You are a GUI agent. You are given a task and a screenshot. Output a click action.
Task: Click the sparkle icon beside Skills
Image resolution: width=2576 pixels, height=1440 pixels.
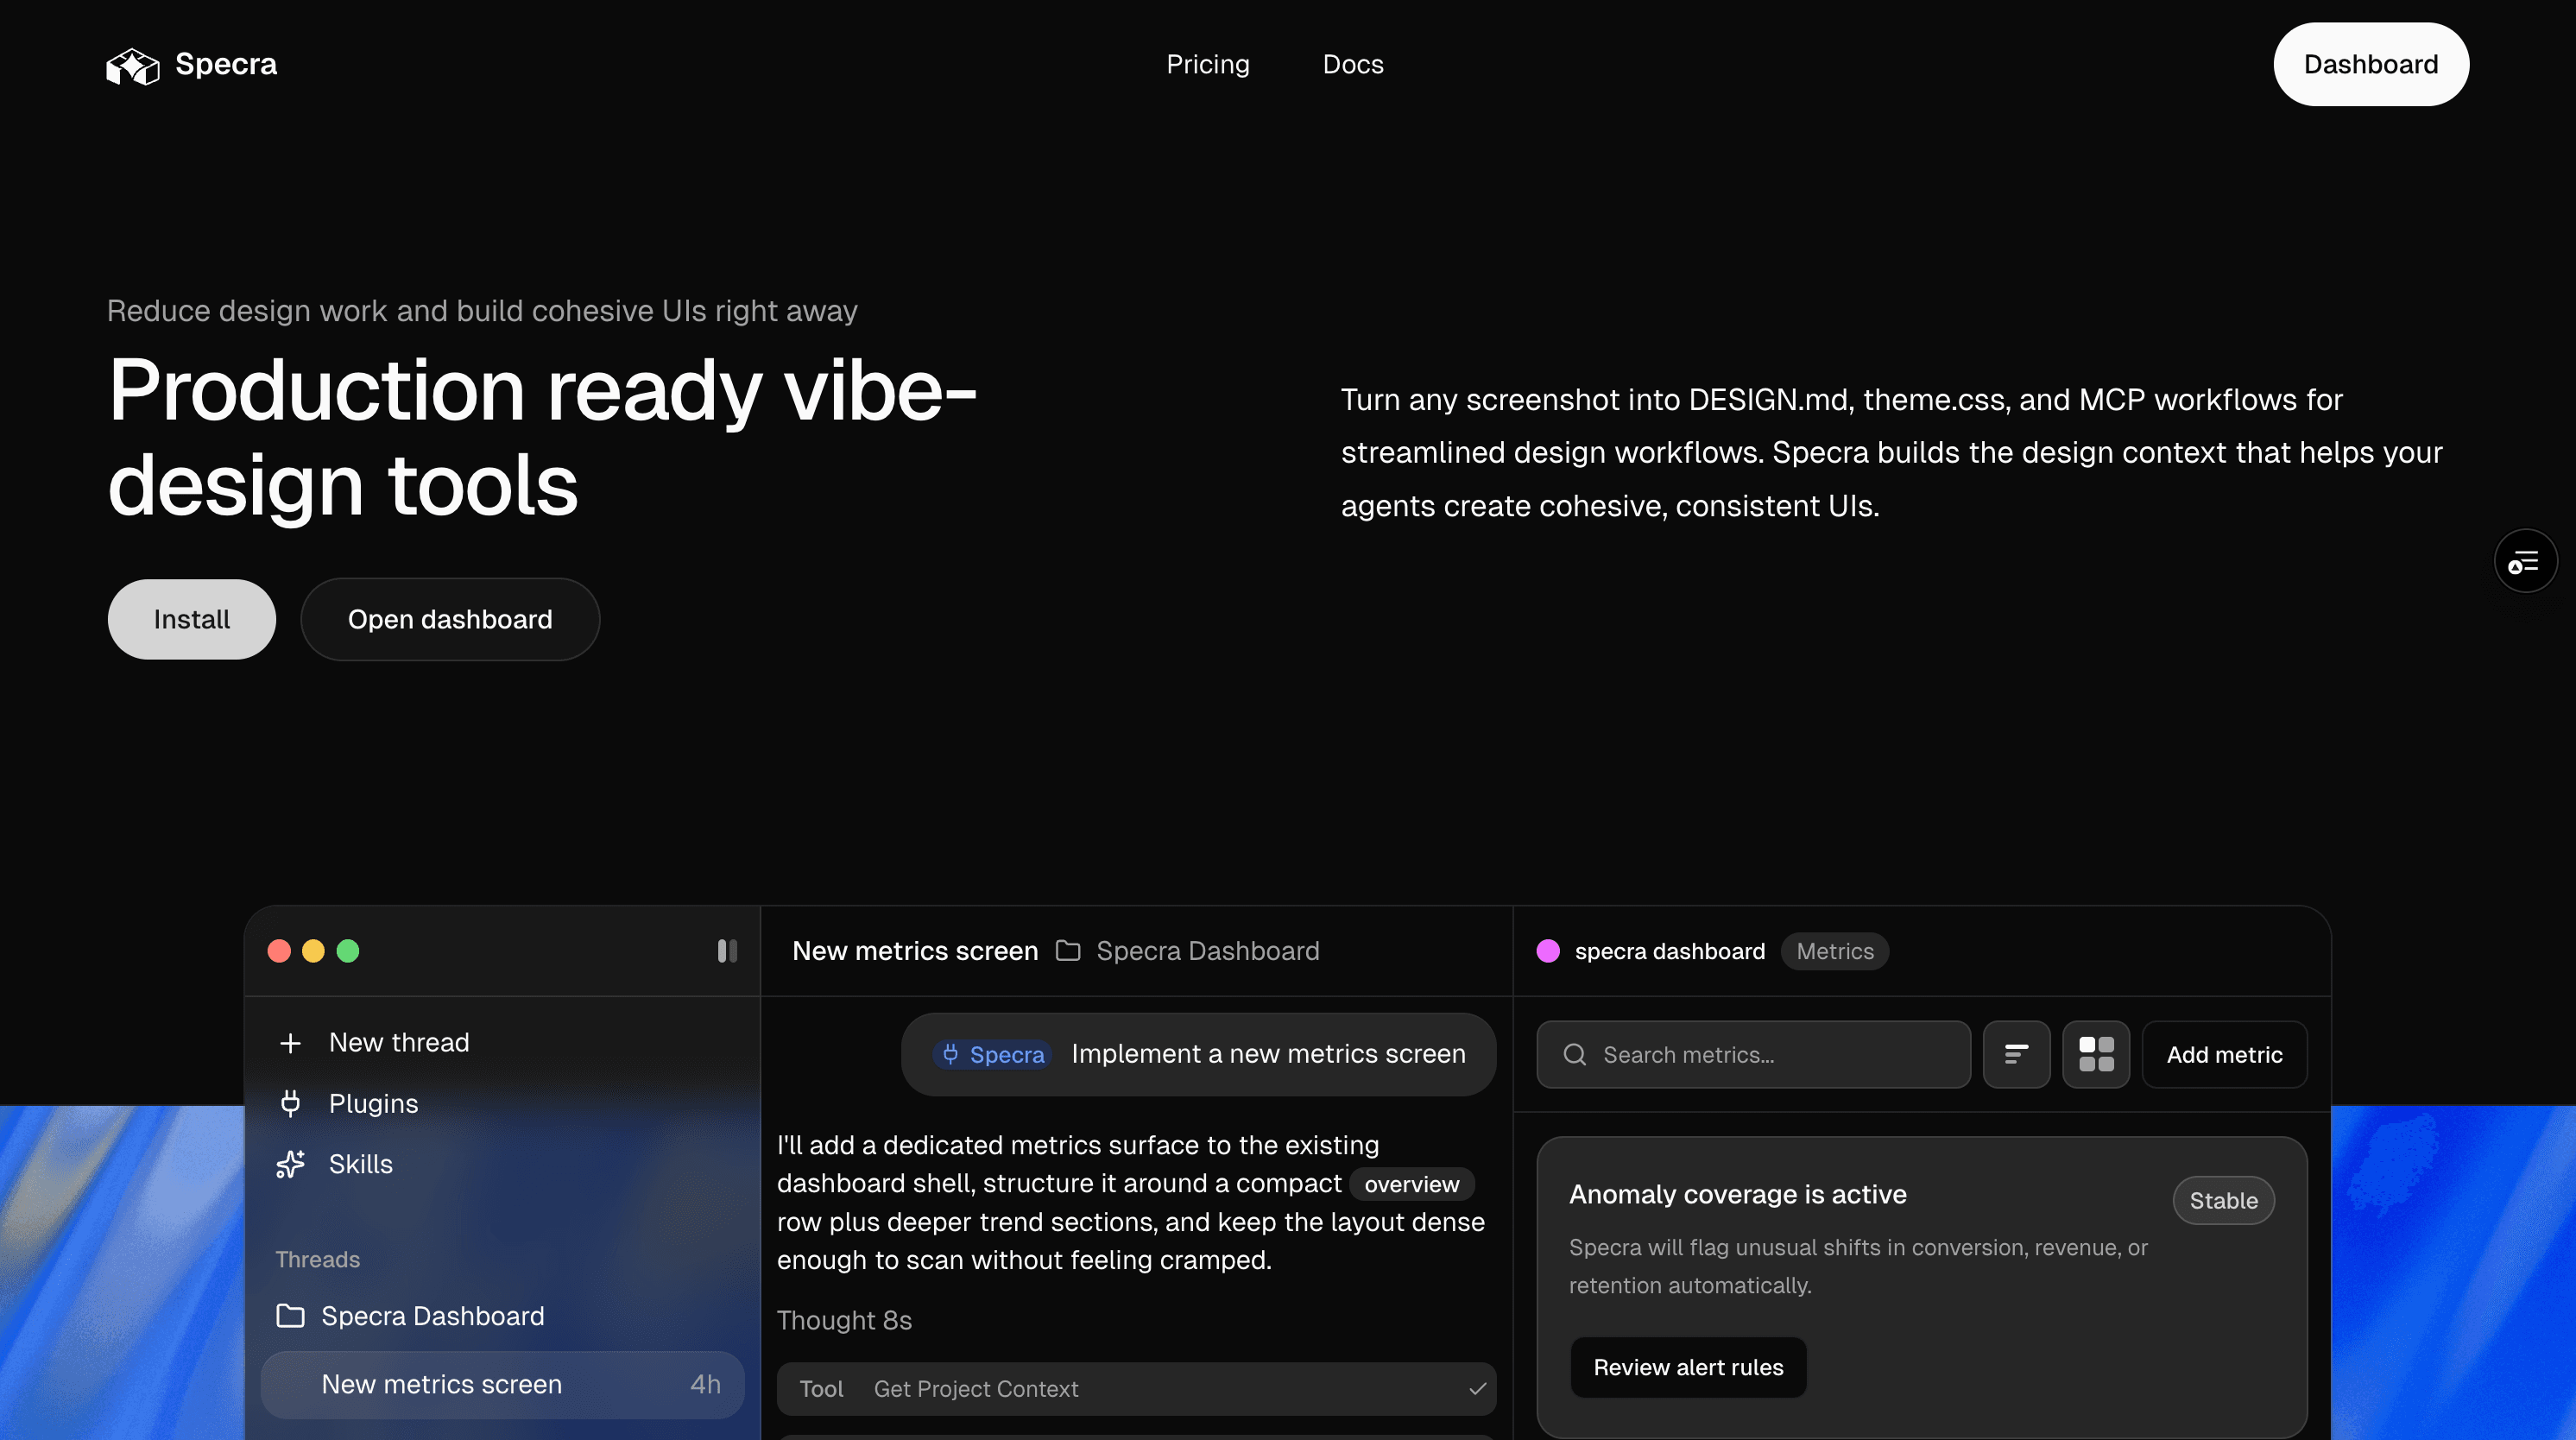[x=290, y=1164]
